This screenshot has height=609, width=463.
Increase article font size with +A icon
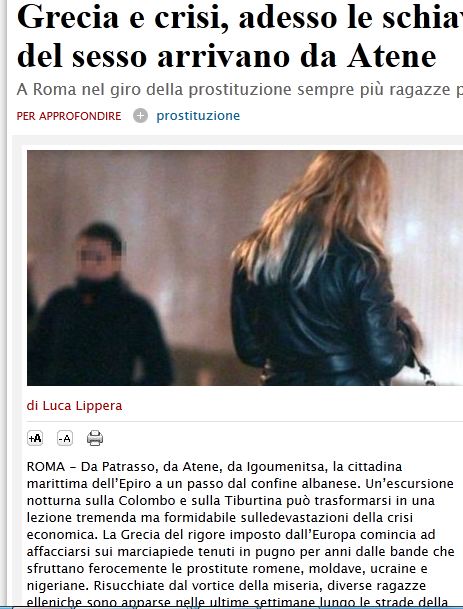(x=35, y=438)
